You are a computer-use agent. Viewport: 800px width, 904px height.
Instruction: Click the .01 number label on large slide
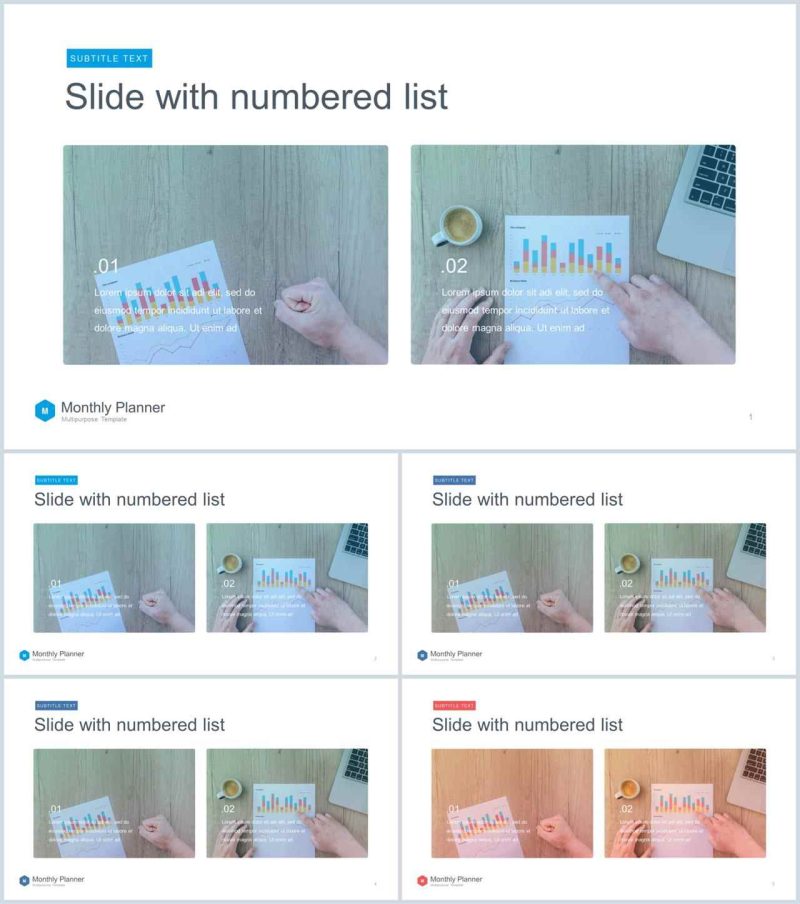[106, 266]
